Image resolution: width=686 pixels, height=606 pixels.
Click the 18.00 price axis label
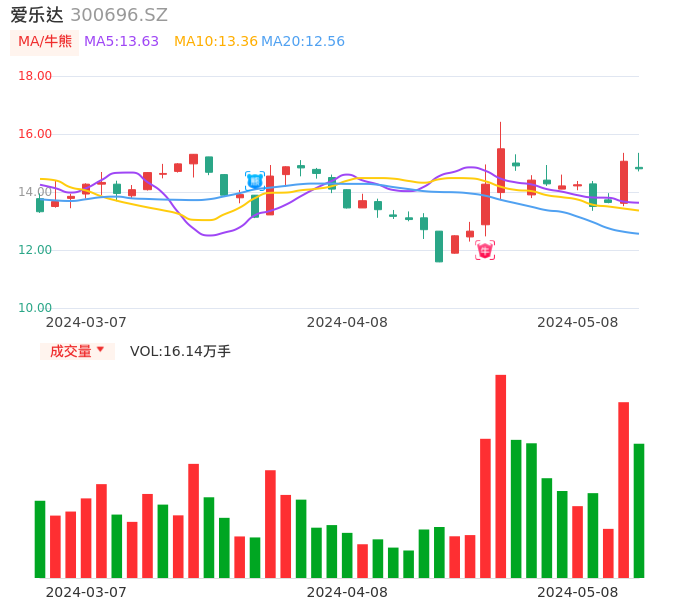tap(35, 76)
